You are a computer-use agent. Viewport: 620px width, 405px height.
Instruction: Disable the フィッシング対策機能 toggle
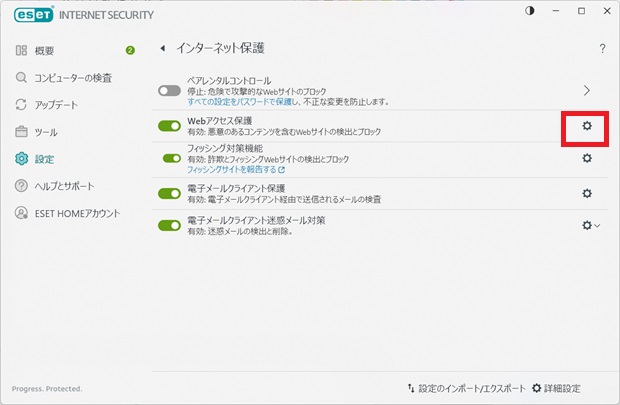point(172,158)
